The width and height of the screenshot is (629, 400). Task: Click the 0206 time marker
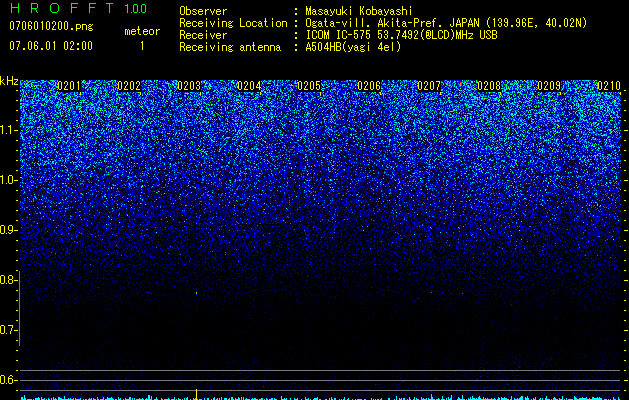click(369, 86)
